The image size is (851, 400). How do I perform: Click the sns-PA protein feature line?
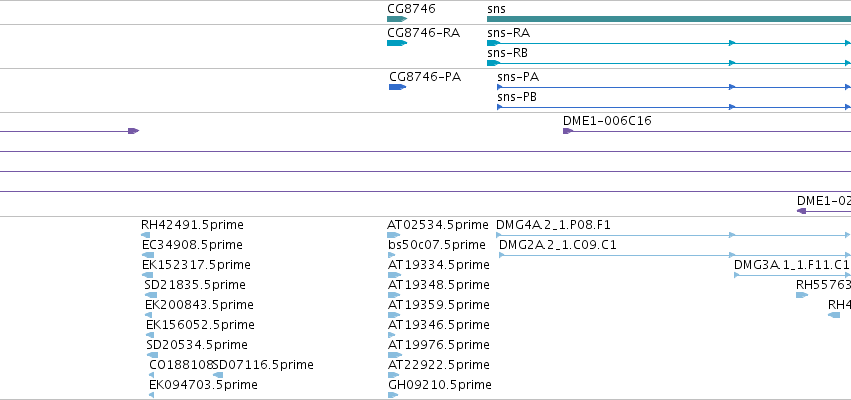(674, 87)
